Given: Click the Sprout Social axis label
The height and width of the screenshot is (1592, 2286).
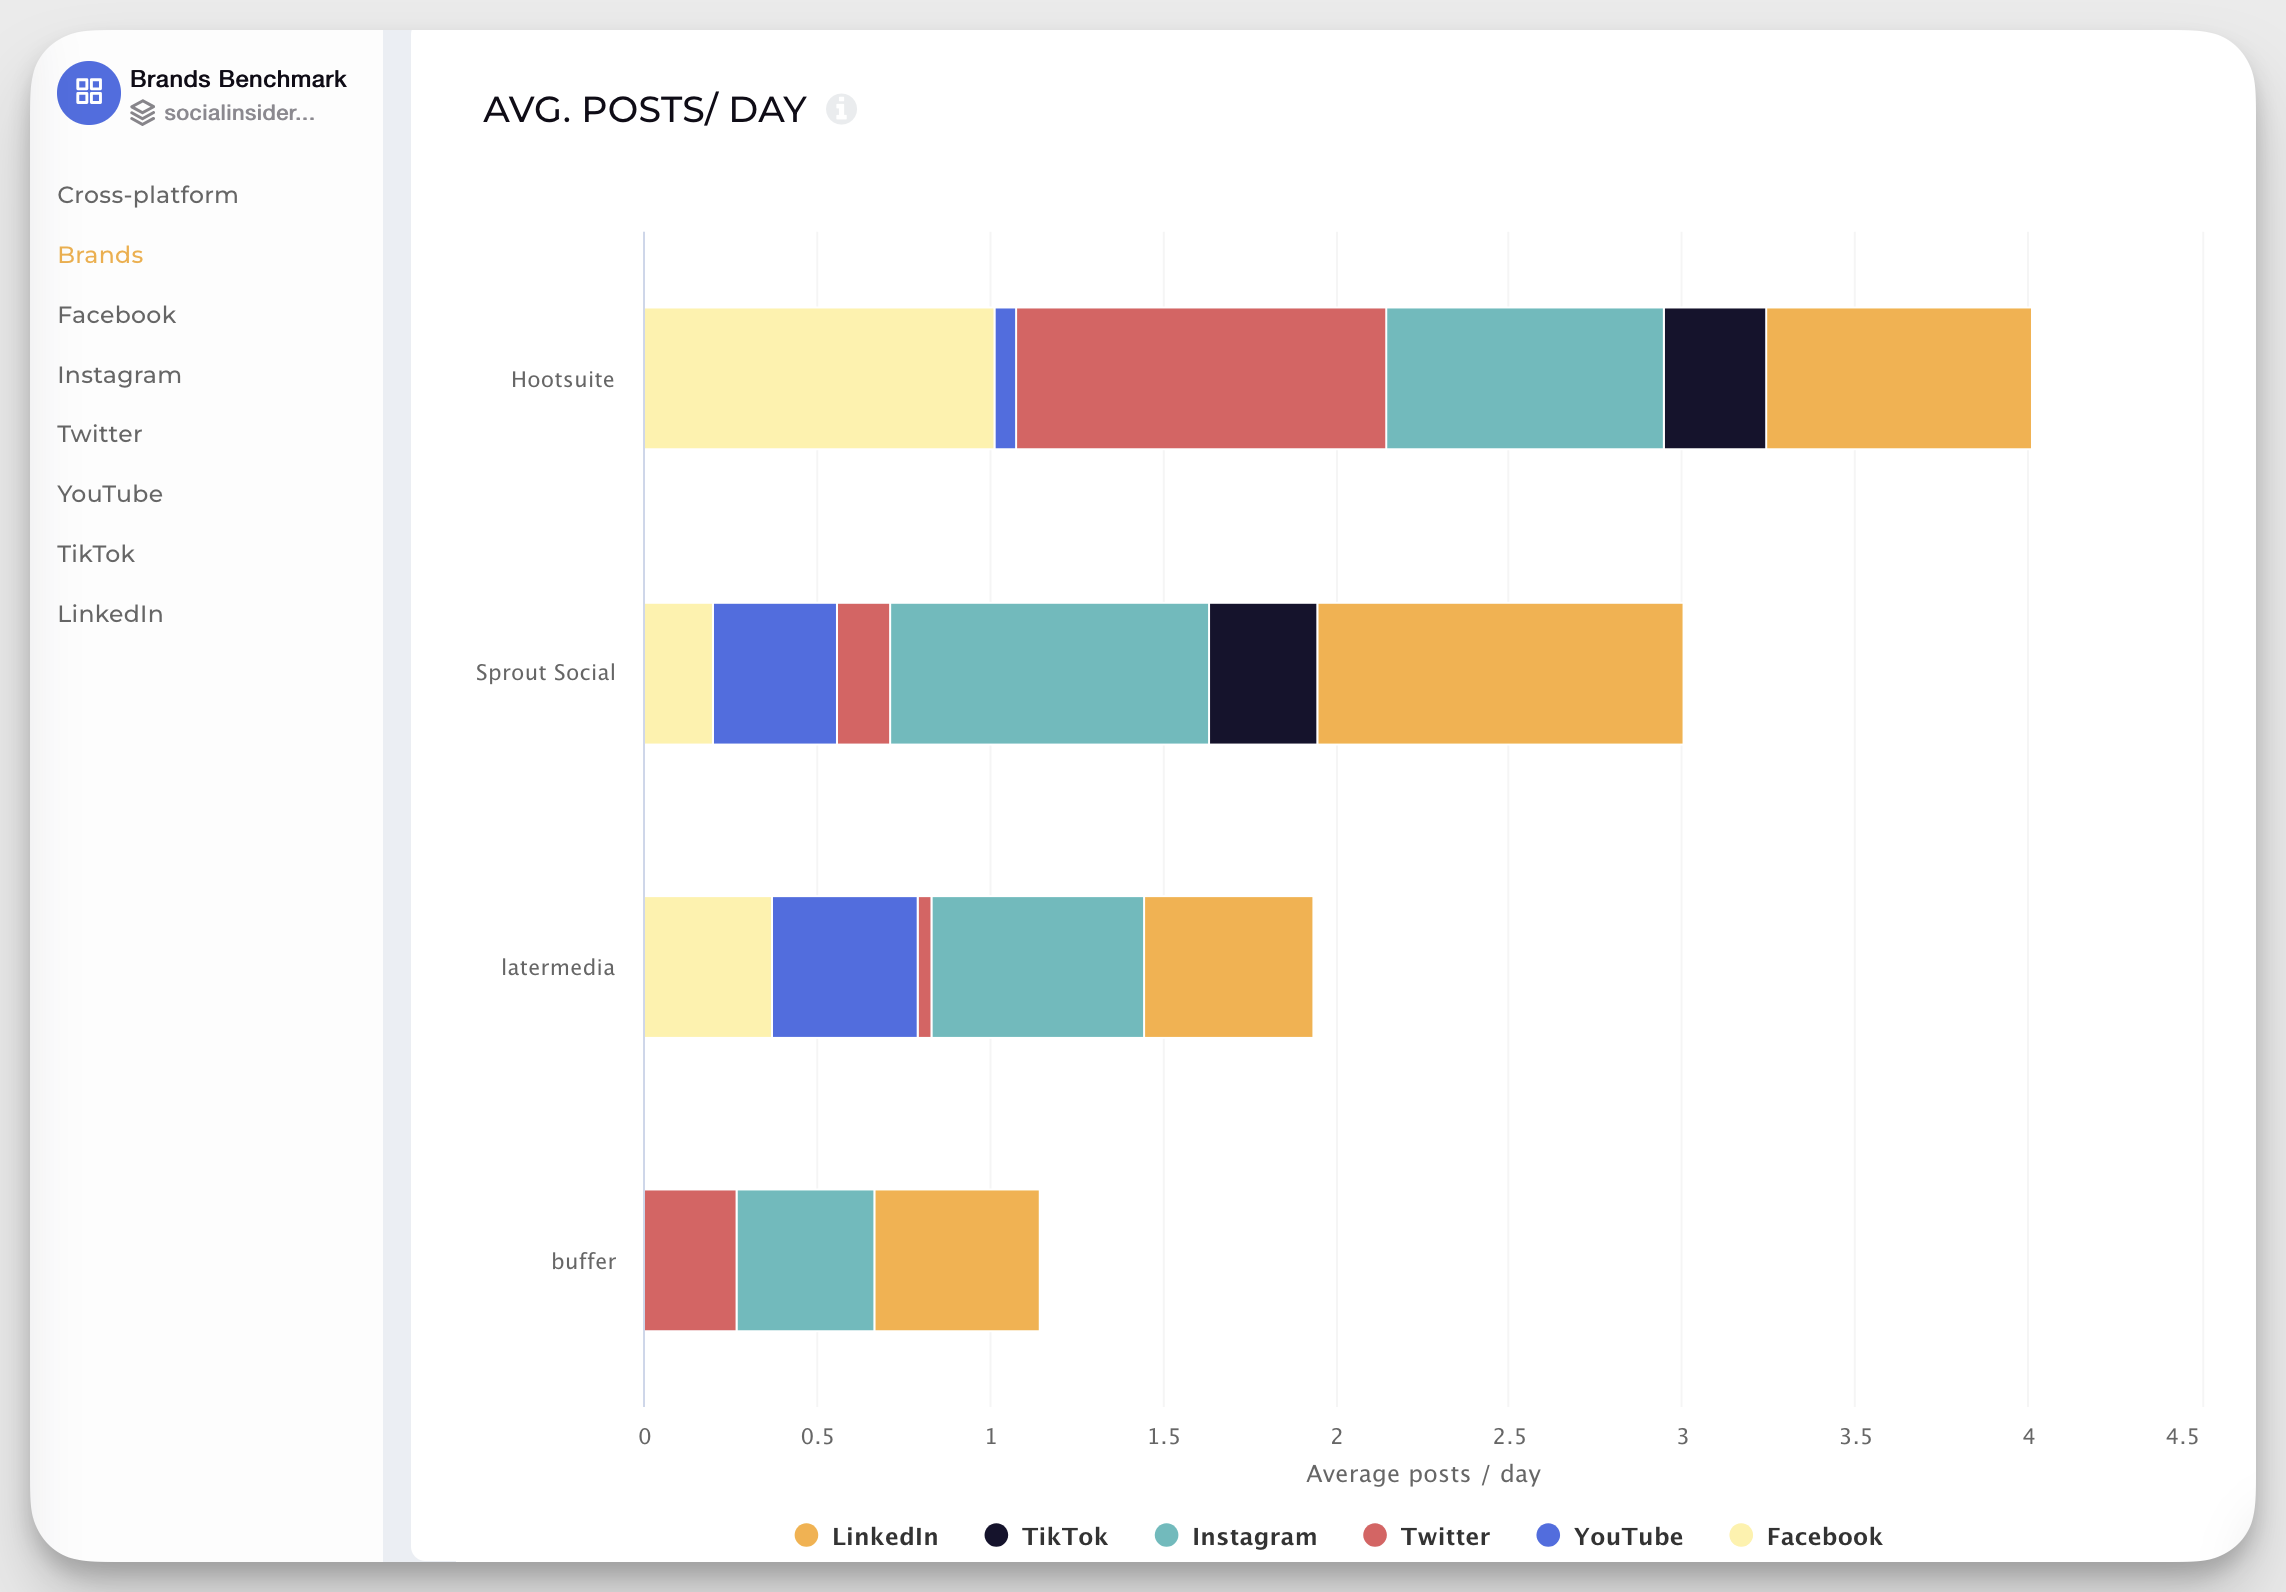Looking at the screenshot, I should click(x=545, y=673).
